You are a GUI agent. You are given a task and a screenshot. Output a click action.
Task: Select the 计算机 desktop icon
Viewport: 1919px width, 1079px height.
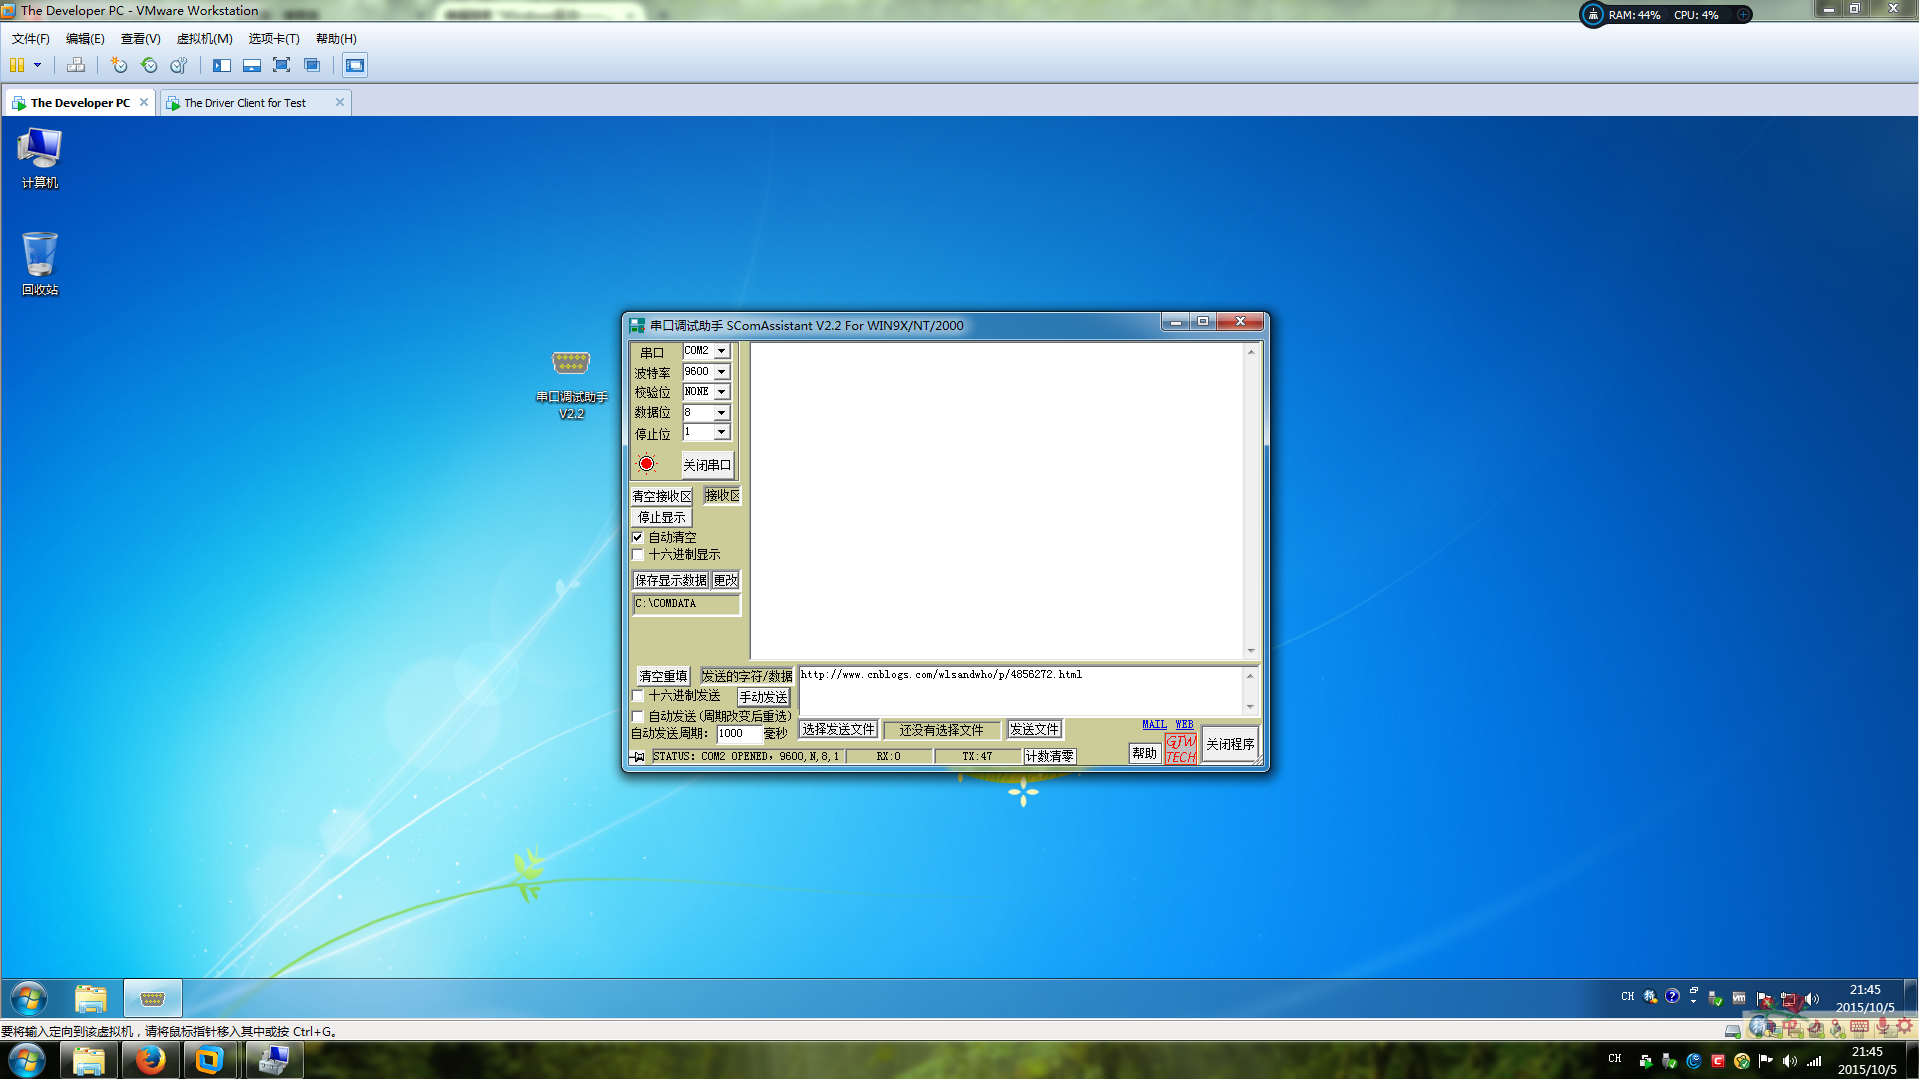(x=40, y=158)
